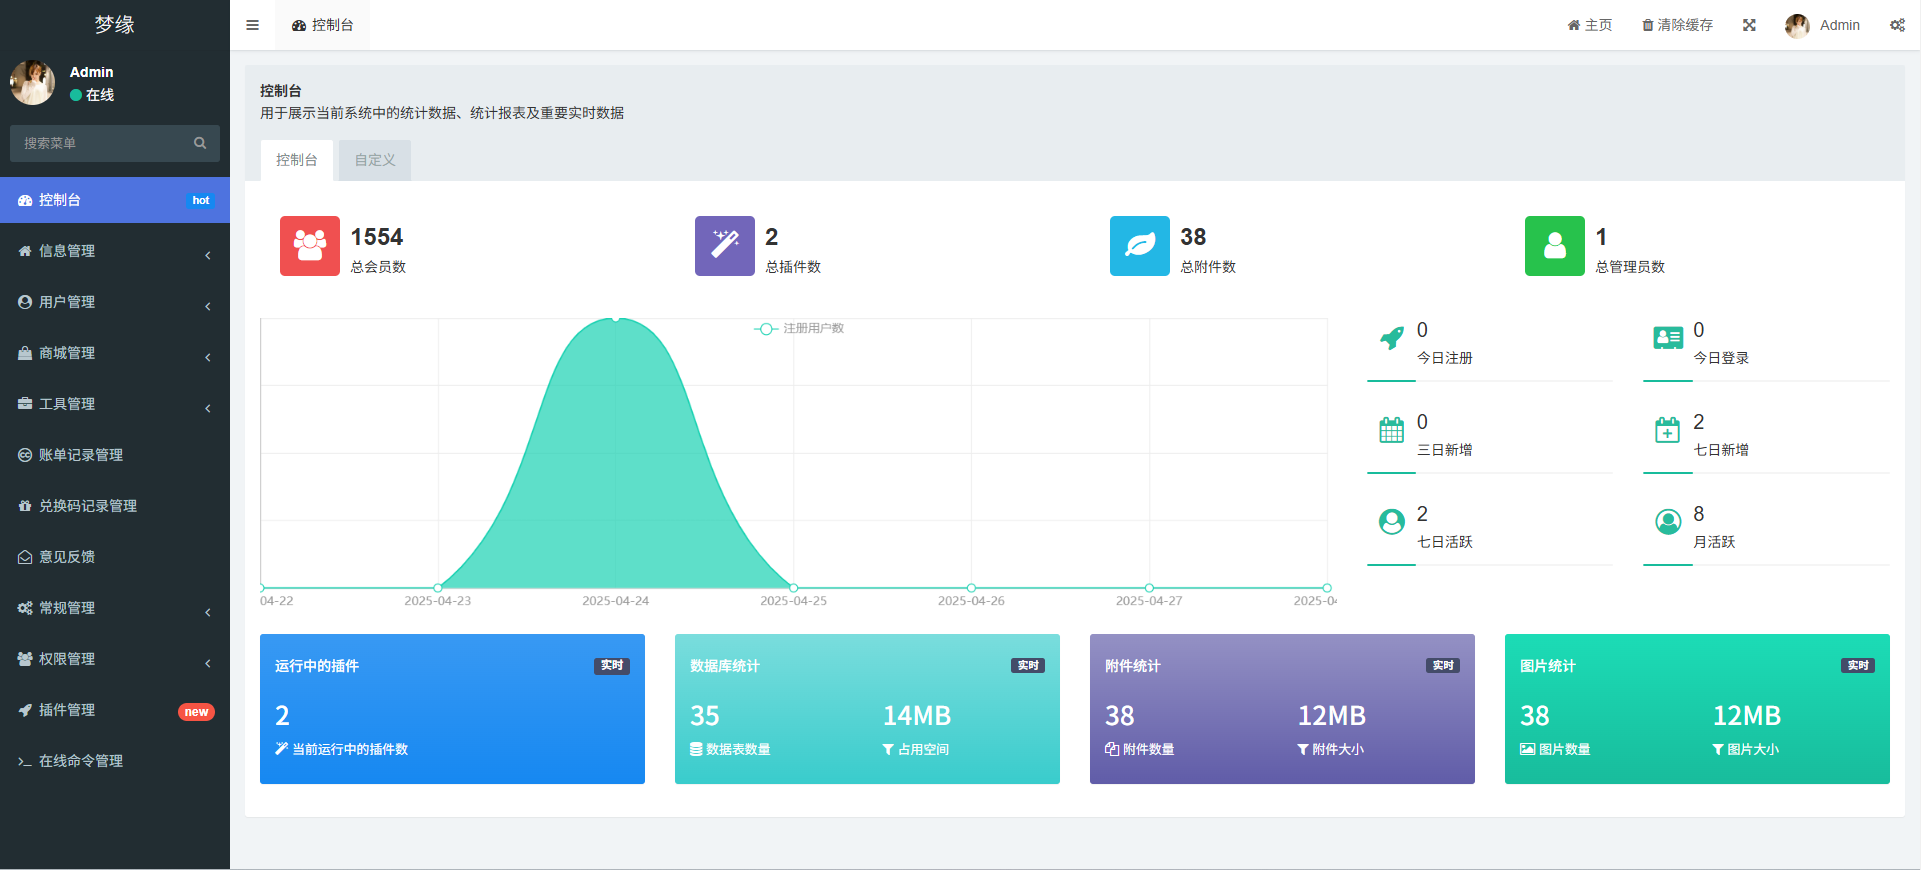
Task: Open the Admin user menu in header
Action: [1823, 25]
